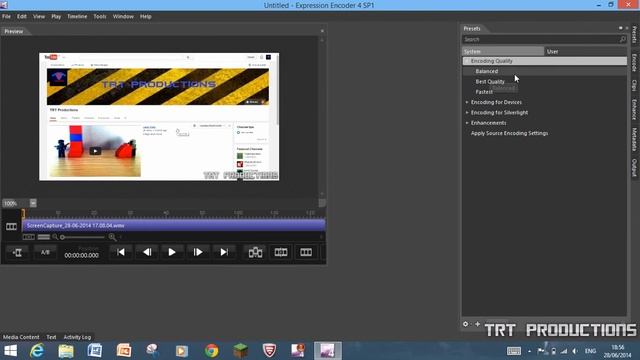This screenshot has width=640, height=360.
Task: Jump to previous marker or start
Action: pyautogui.click(x=121, y=252)
